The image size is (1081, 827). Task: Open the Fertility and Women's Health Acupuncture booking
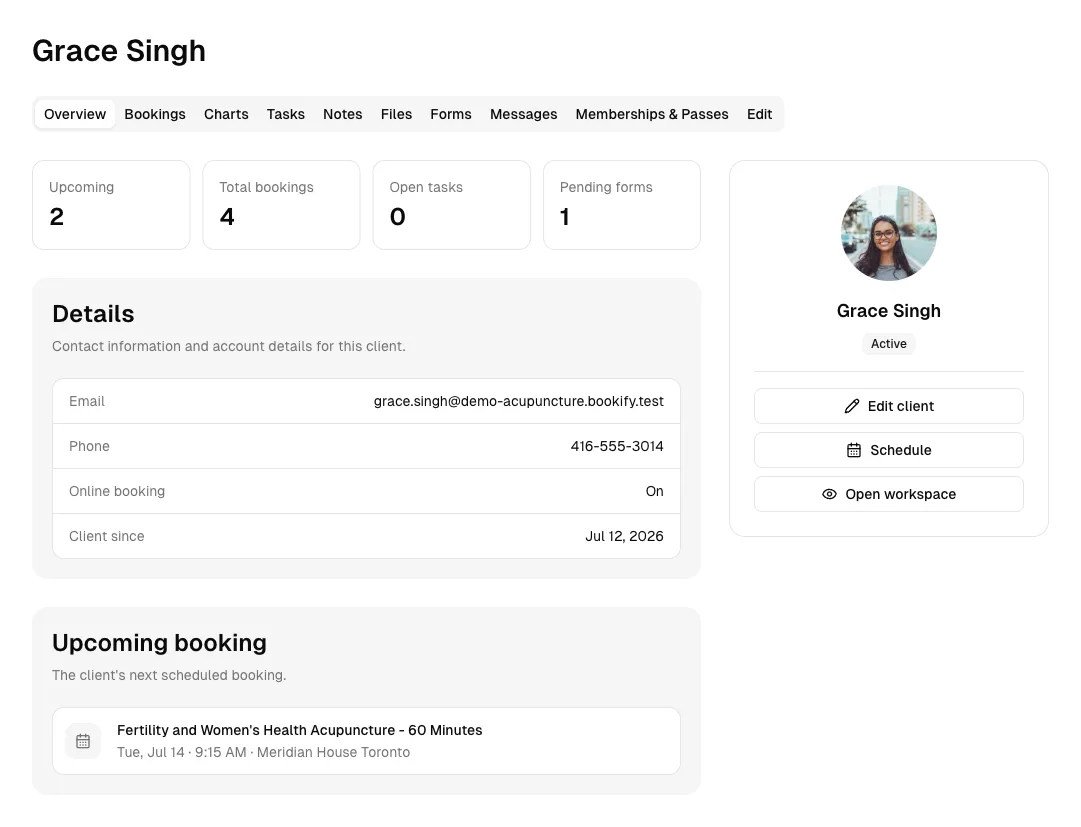tap(366, 741)
